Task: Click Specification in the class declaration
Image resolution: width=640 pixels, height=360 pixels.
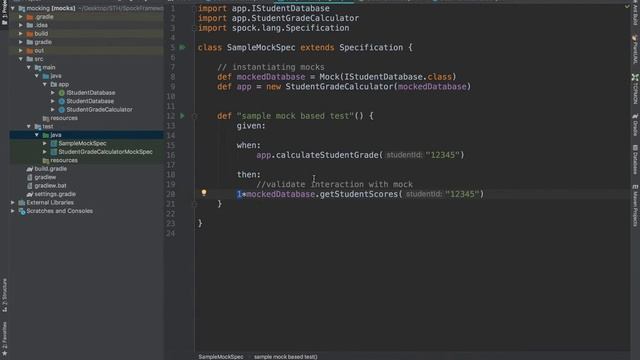Action: coord(371,47)
